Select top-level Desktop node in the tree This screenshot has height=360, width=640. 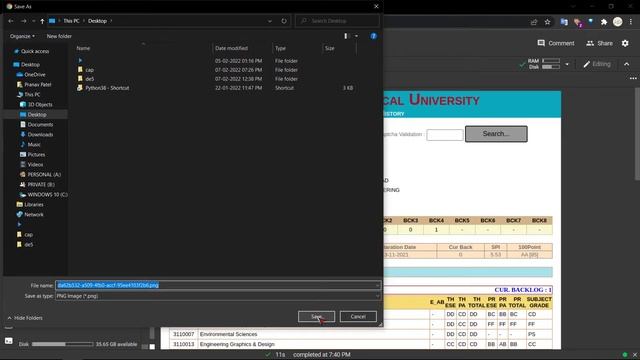click(x=30, y=64)
